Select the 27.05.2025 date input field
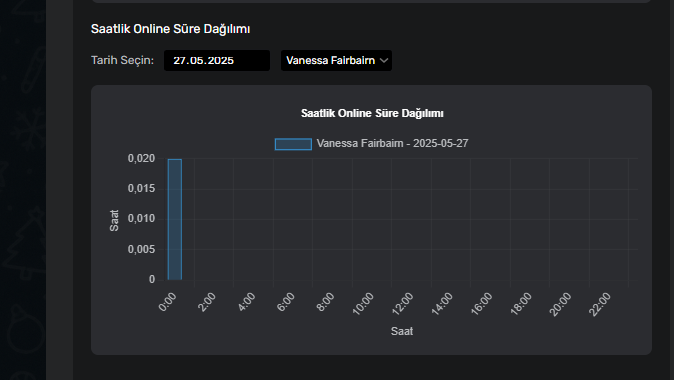The width and height of the screenshot is (674, 380). (217, 61)
